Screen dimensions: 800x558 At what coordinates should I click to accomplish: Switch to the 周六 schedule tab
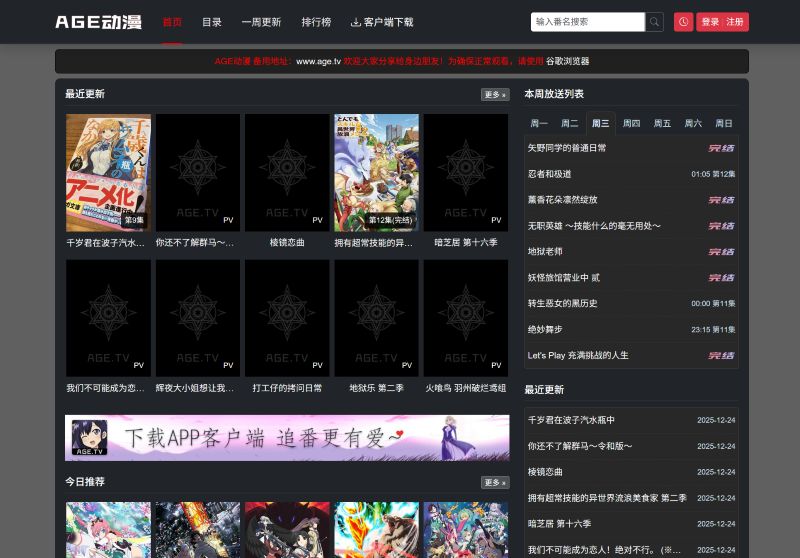(x=693, y=123)
